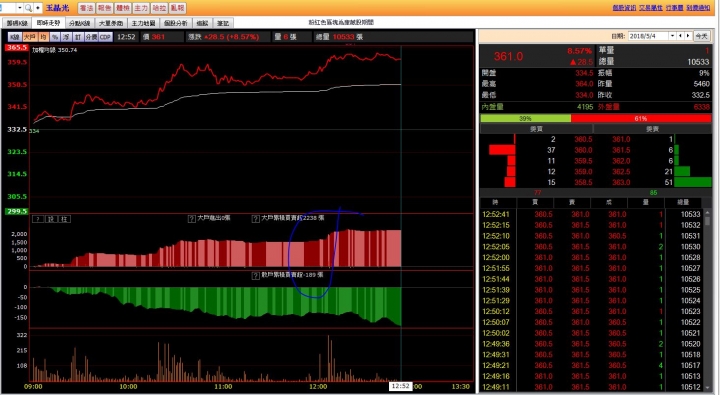Image resolution: width=720 pixels, height=395 pixels.
Task: Click the 委賣 ask column header
Action: [652, 129]
